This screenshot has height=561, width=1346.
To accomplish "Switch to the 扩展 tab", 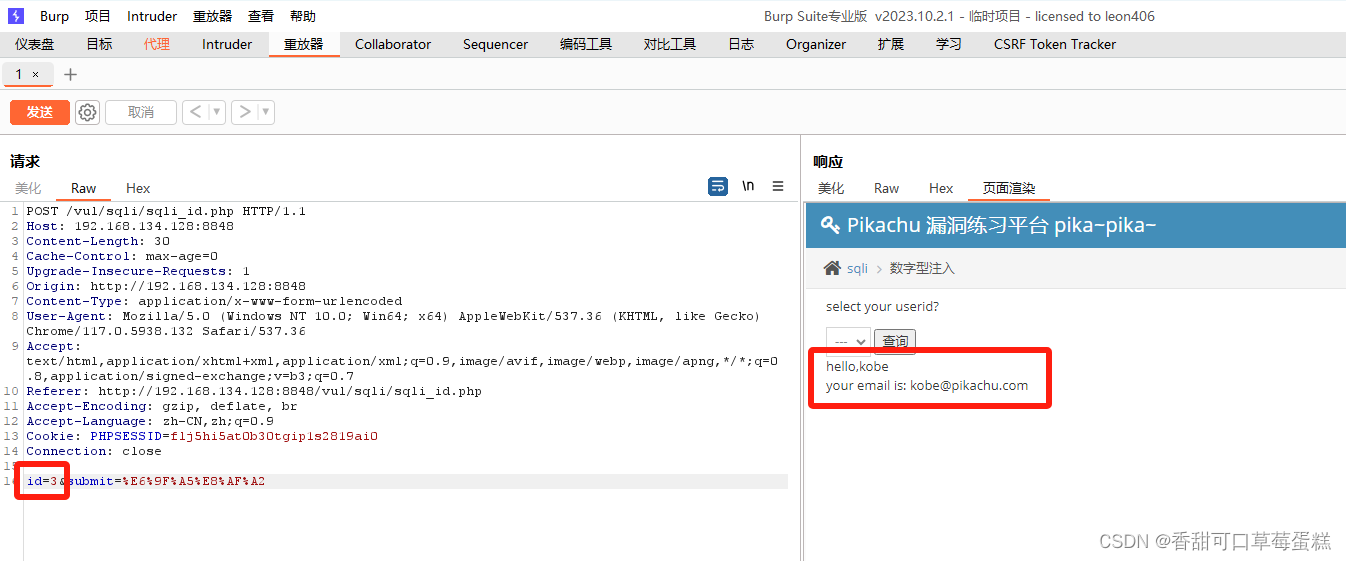I will point(891,44).
